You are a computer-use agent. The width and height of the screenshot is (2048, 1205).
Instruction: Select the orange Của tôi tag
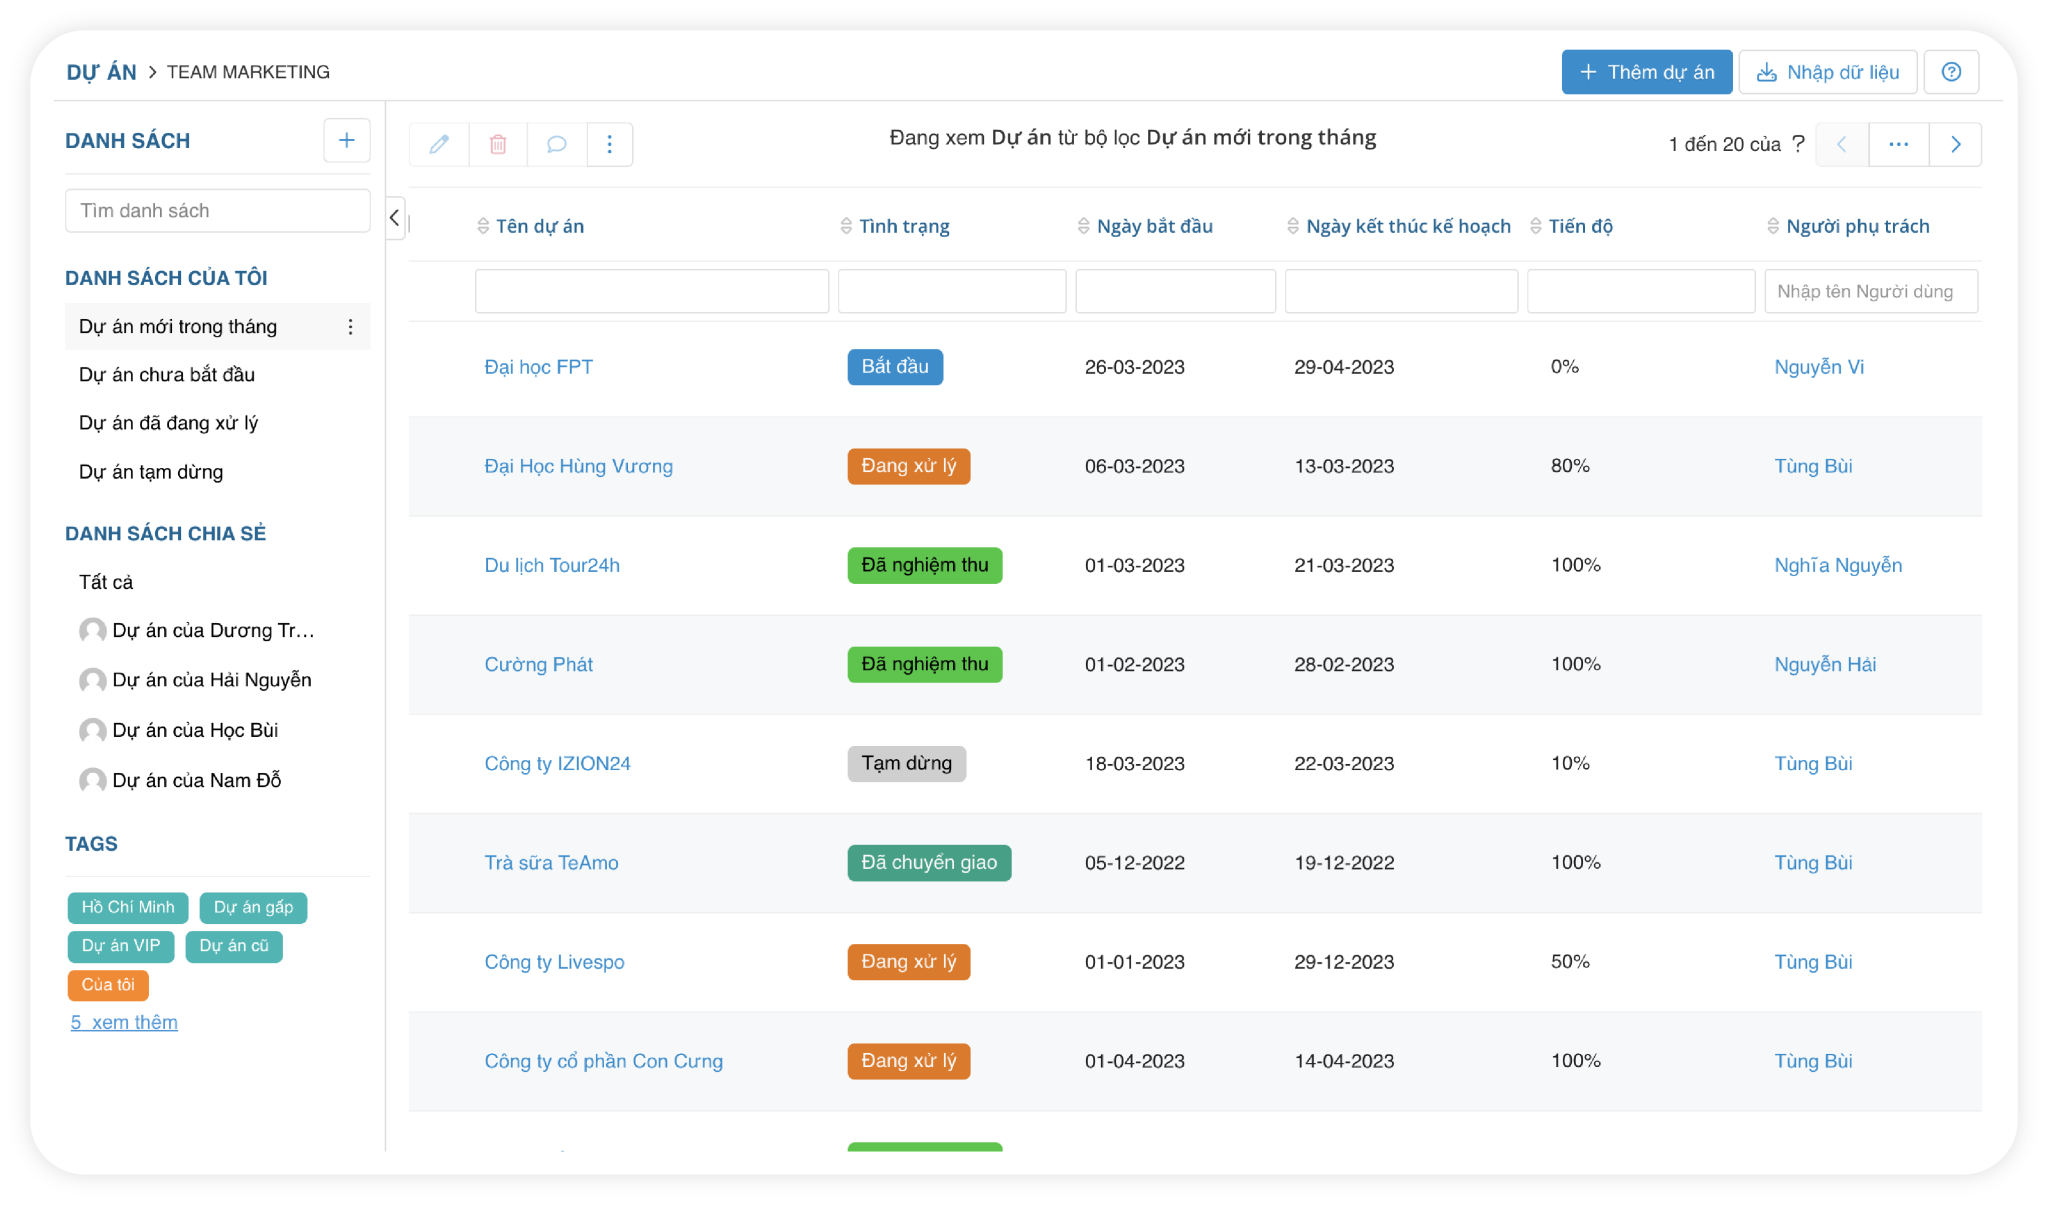(x=108, y=984)
